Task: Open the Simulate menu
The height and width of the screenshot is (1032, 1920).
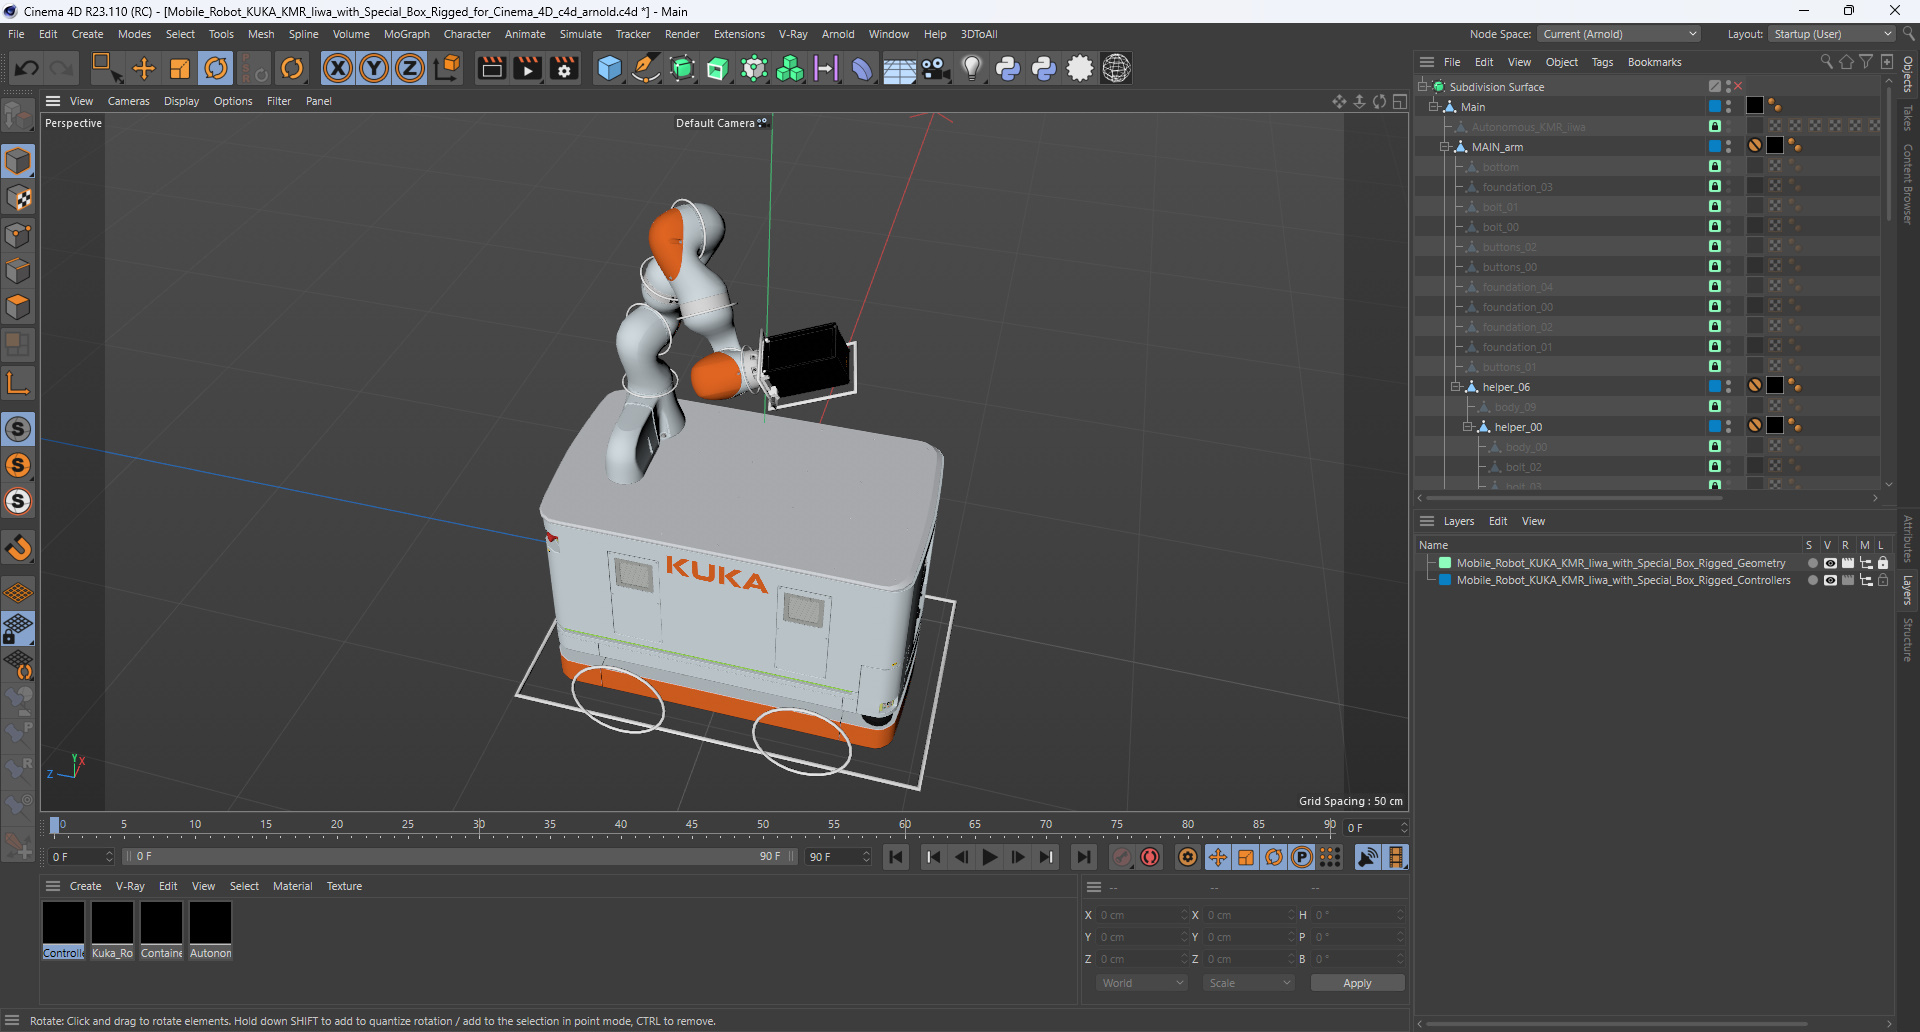Action: (580, 34)
